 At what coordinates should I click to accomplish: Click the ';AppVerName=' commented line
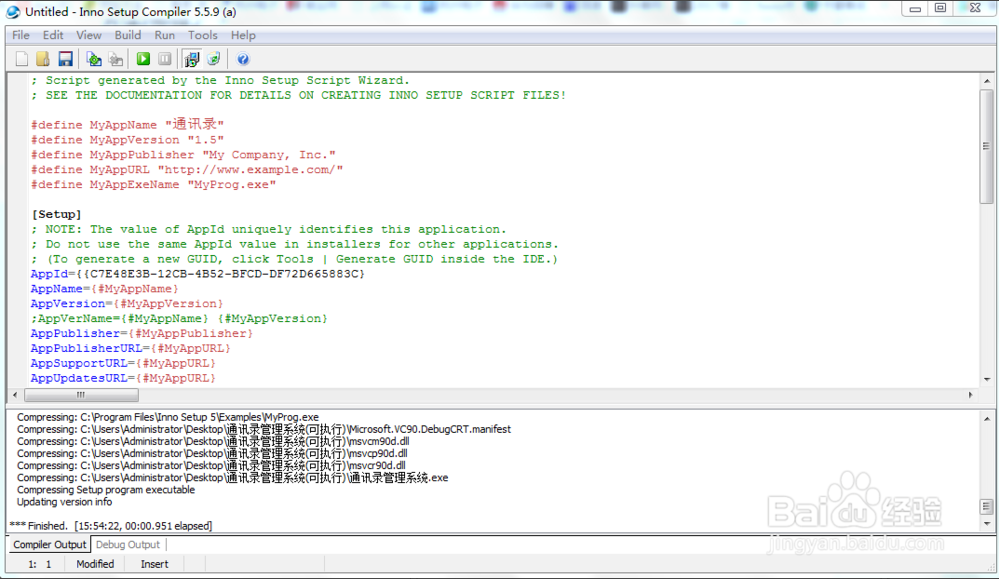point(179,318)
